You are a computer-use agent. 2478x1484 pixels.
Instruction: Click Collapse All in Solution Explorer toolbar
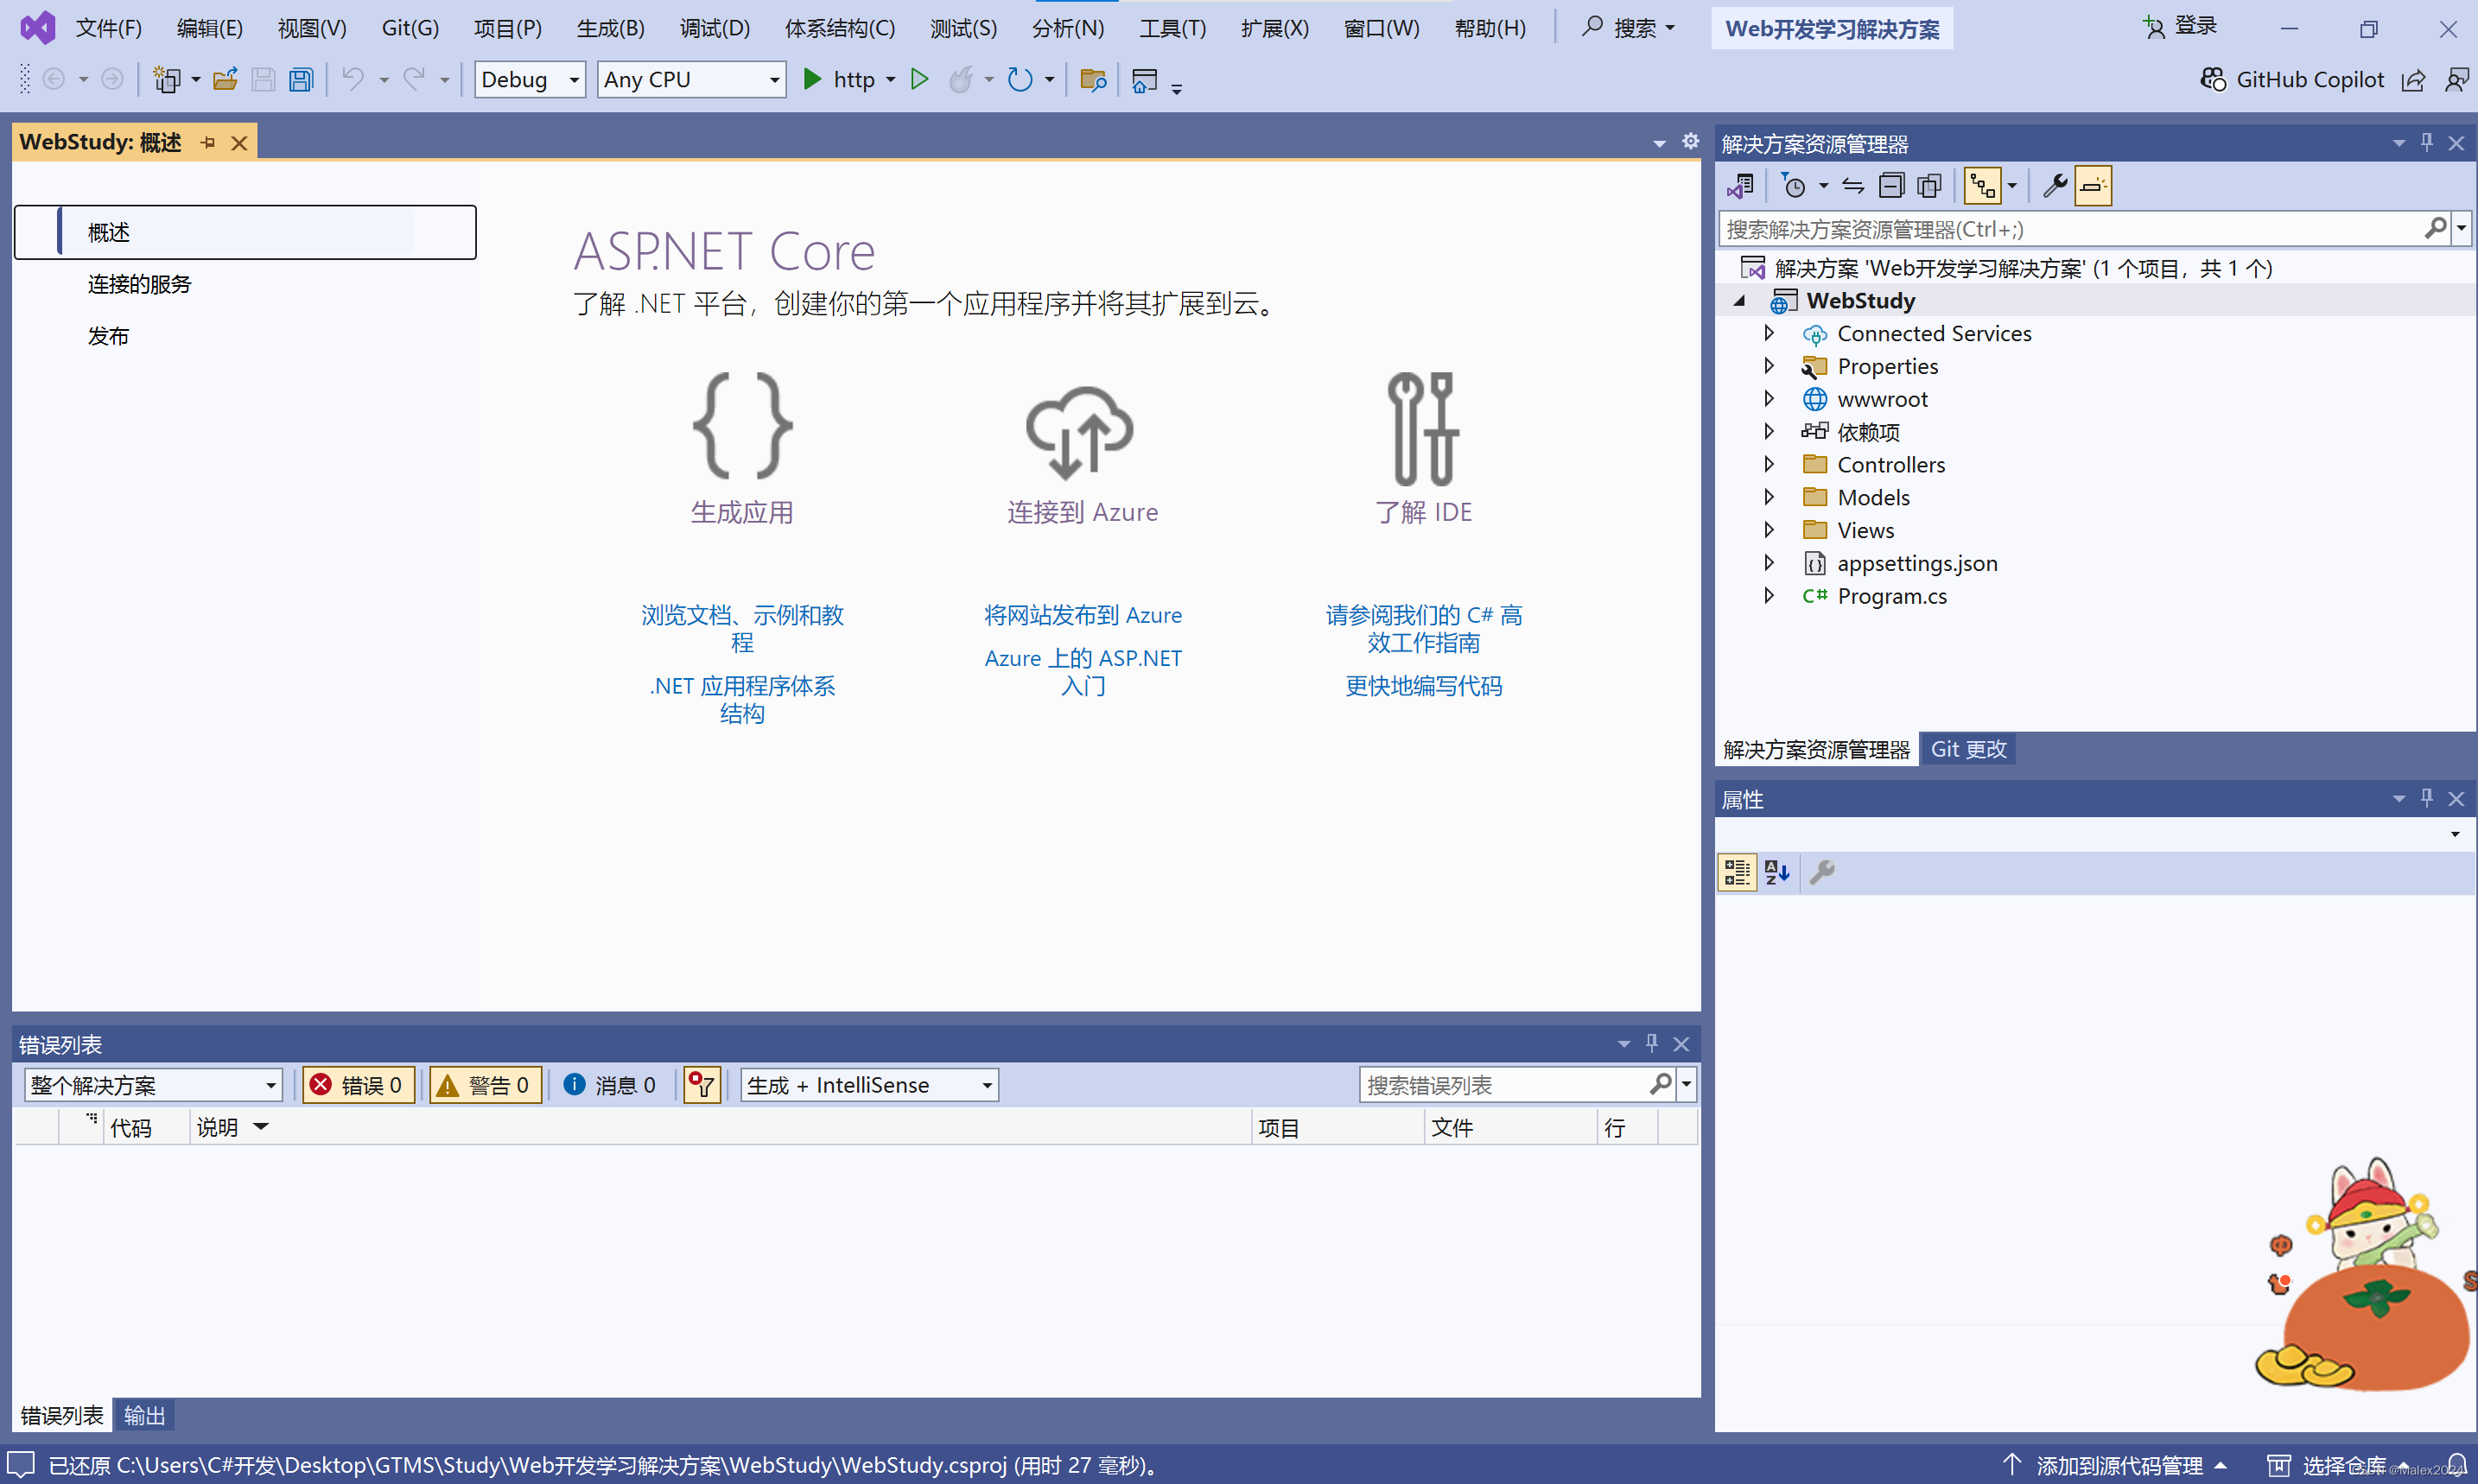pyautogui.click(x=1891, y=186)
